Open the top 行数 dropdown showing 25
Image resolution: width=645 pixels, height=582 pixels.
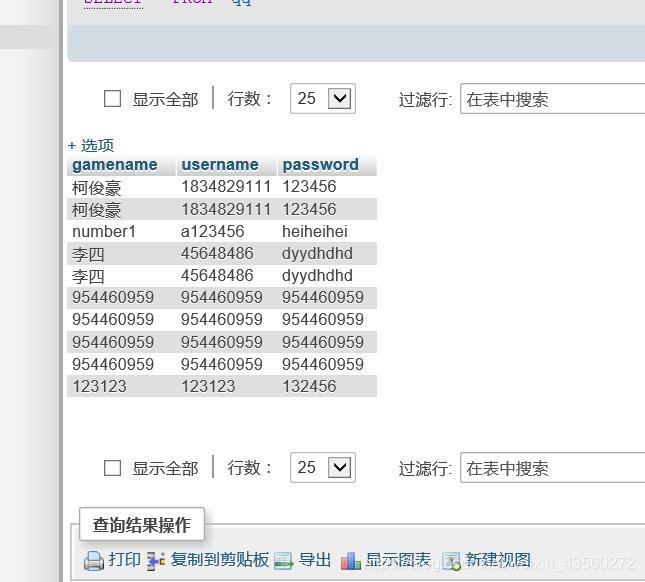323,99
